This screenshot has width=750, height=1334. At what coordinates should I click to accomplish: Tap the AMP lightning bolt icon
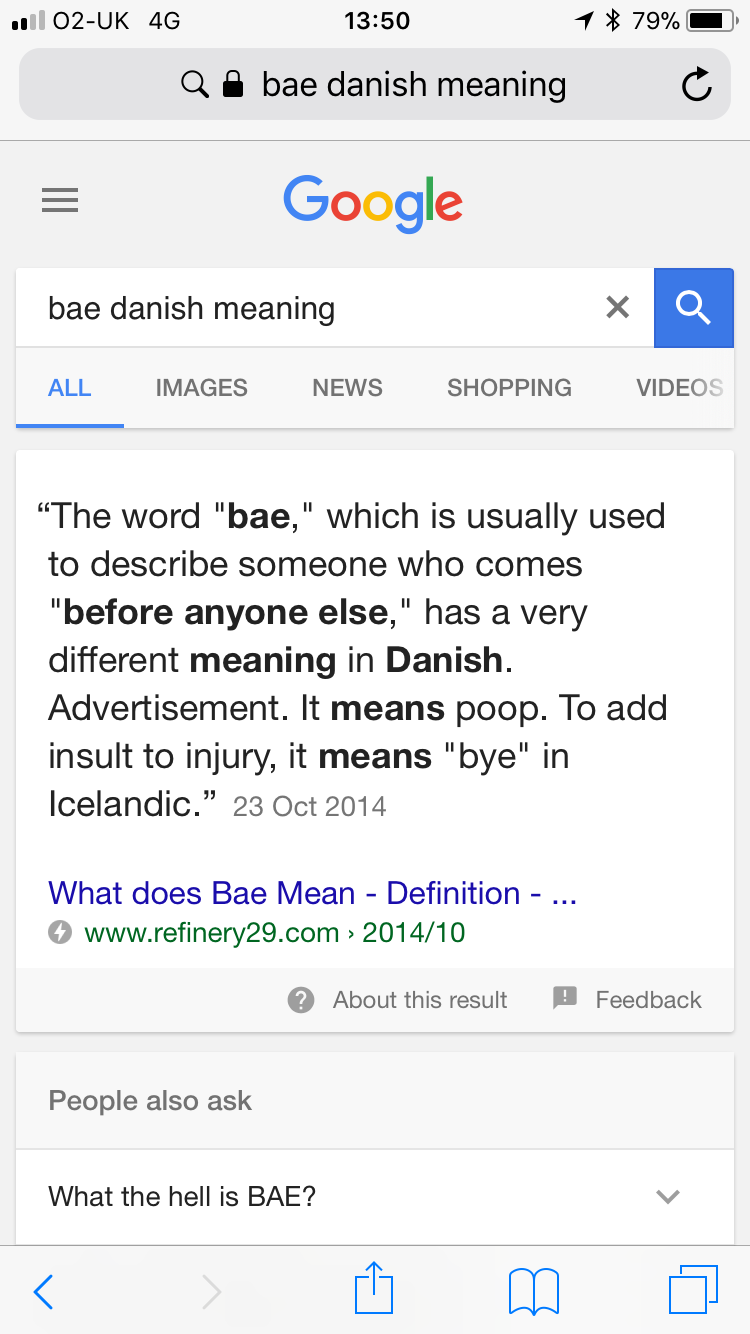[61, 933]
